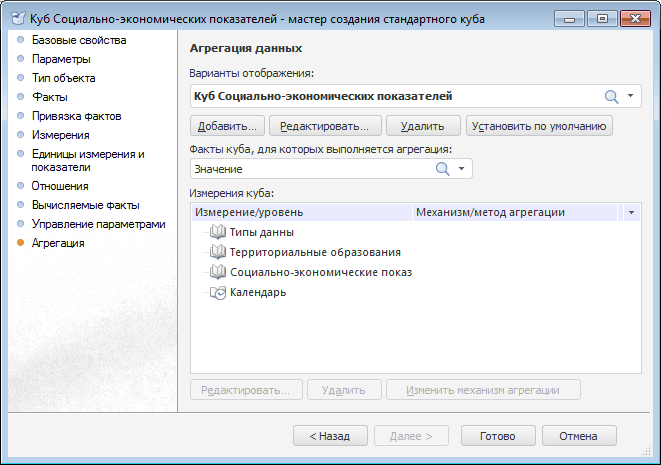Click the wizard window icon in title bar
The width and height of the screenshot is (661, 465).
17,17
